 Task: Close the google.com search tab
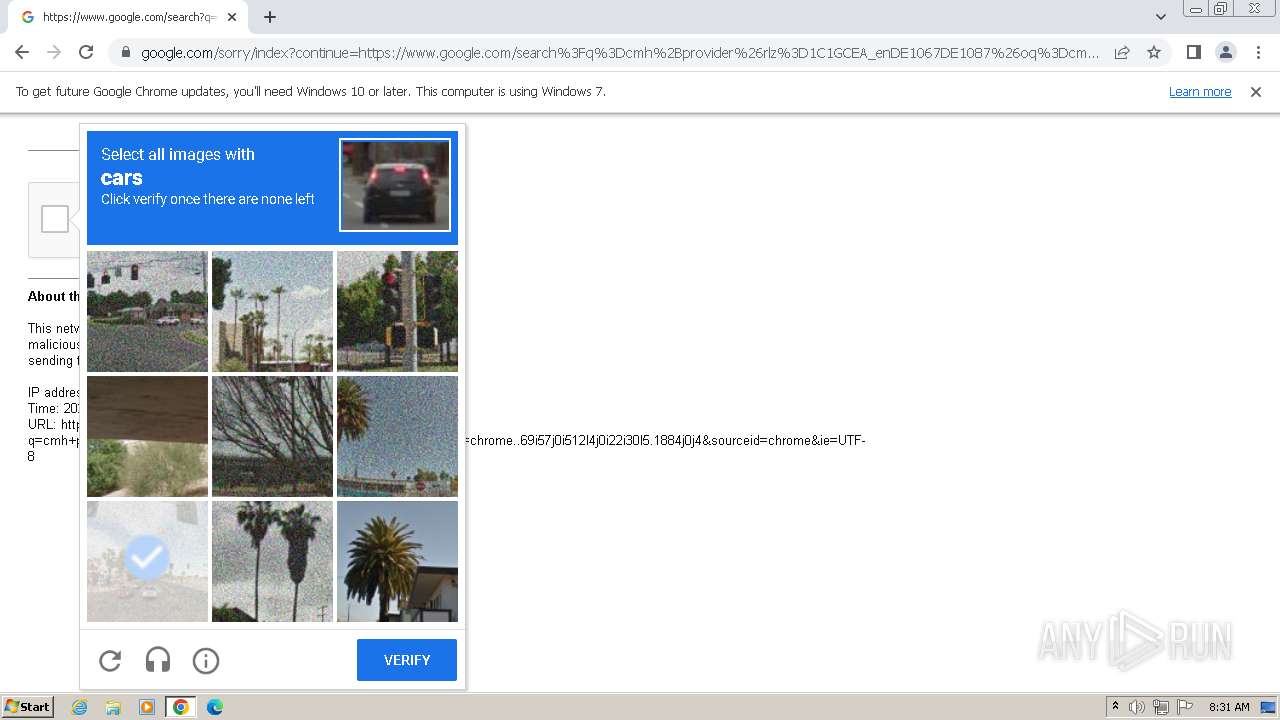pyautogui.click(x=232, y=17)
